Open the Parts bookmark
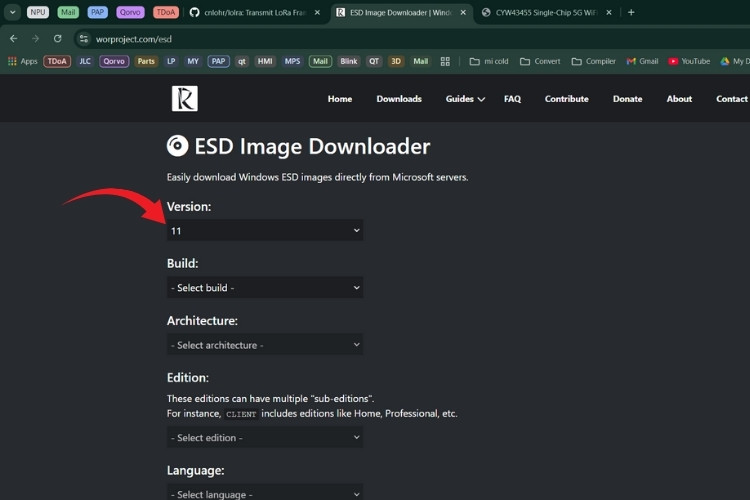 coord(146,61)
